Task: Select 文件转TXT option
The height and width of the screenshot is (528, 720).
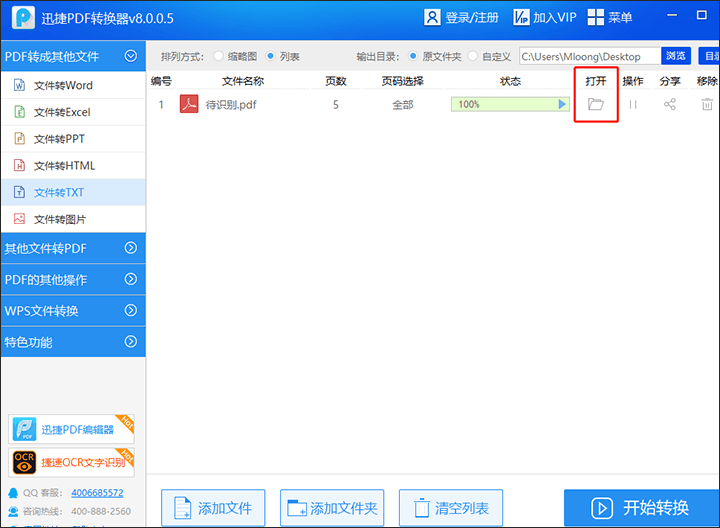Action: pos(73,192)
